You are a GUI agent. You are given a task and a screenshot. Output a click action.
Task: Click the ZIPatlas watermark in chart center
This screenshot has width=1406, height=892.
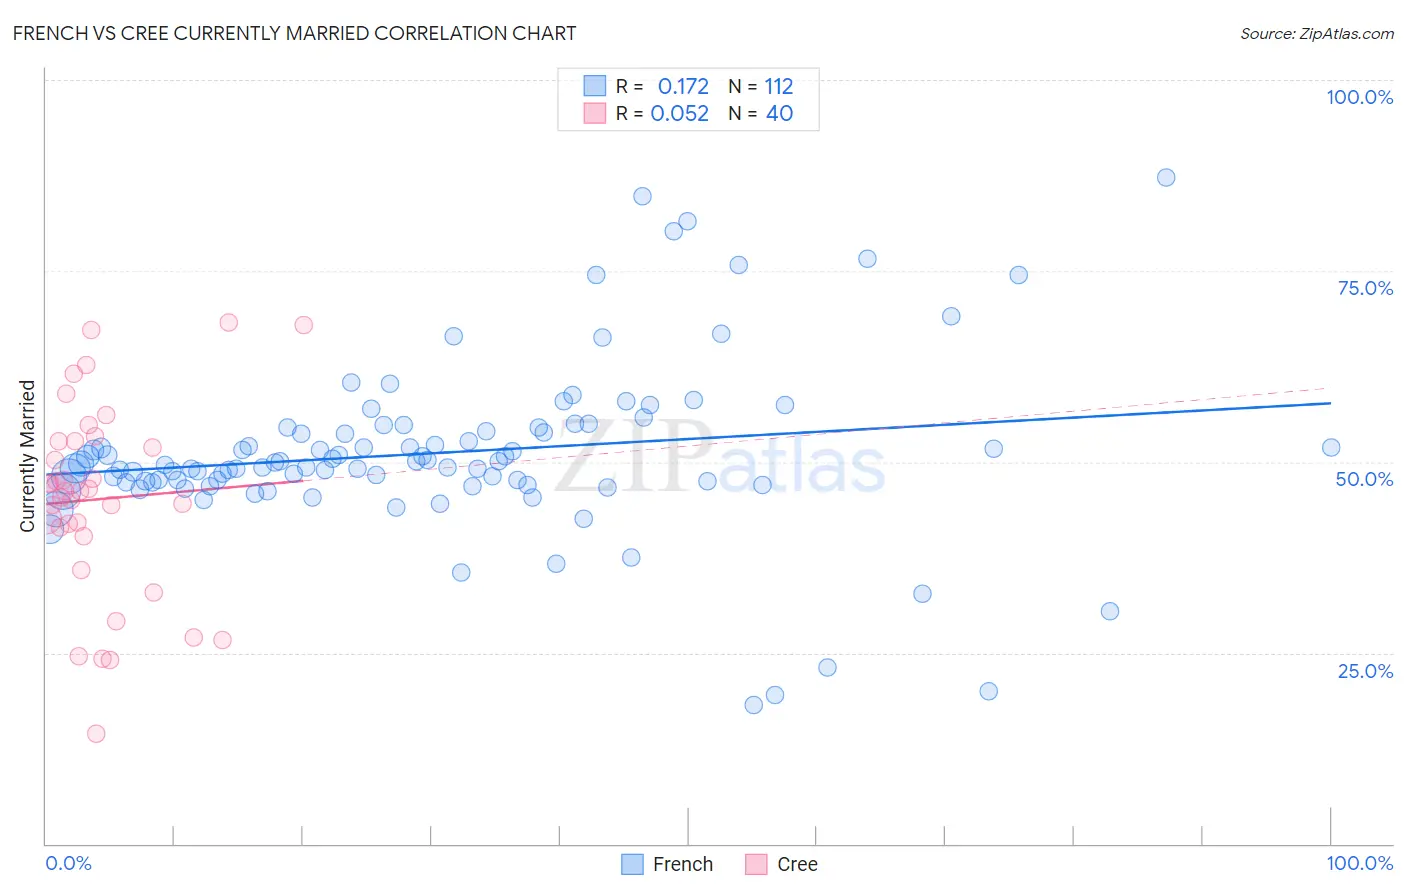coord(720,459)
